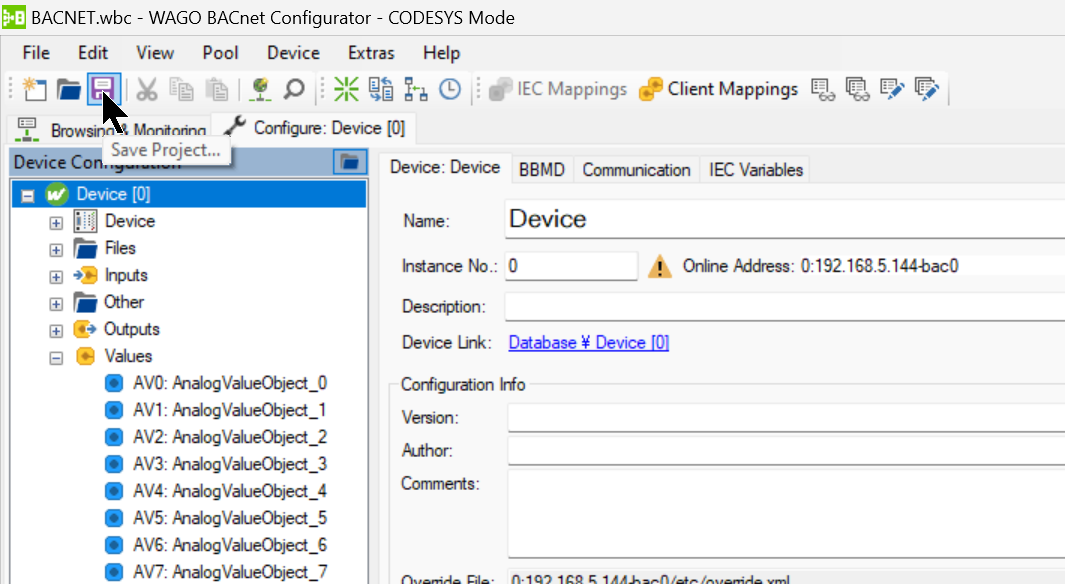Click the Name input field
The width and height of the screenshot is (1065, 584).
(x=785, y=219)
